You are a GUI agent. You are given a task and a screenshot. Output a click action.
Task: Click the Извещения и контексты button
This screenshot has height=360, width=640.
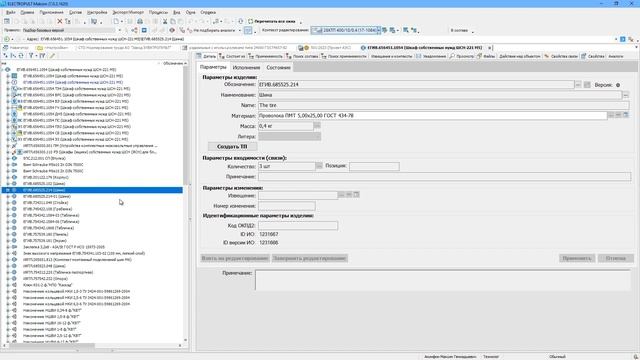391,56
